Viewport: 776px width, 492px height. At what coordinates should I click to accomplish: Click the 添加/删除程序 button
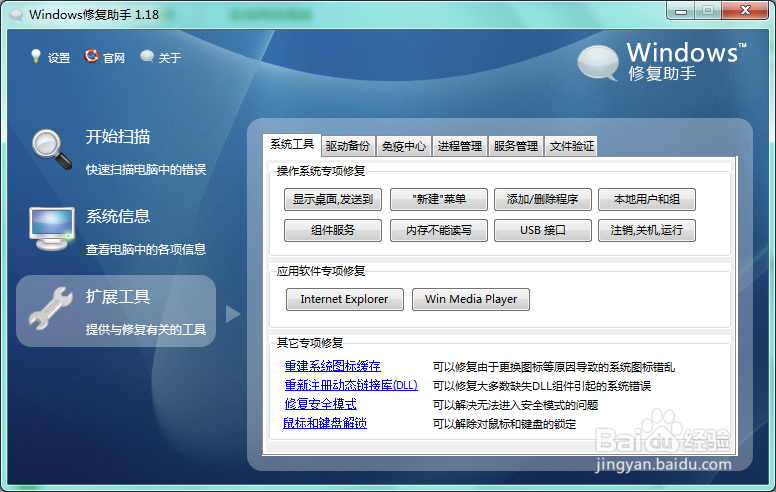543,199
